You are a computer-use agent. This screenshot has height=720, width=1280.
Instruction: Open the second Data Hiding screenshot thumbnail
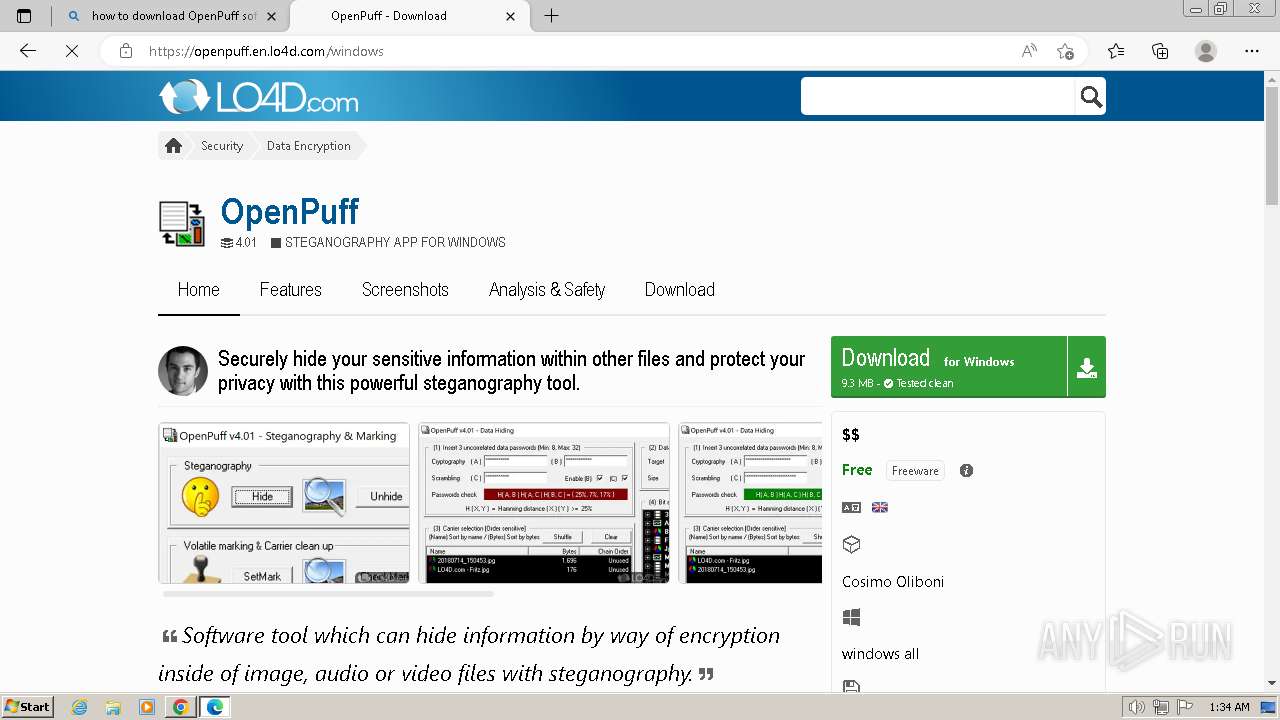(544, 503)
